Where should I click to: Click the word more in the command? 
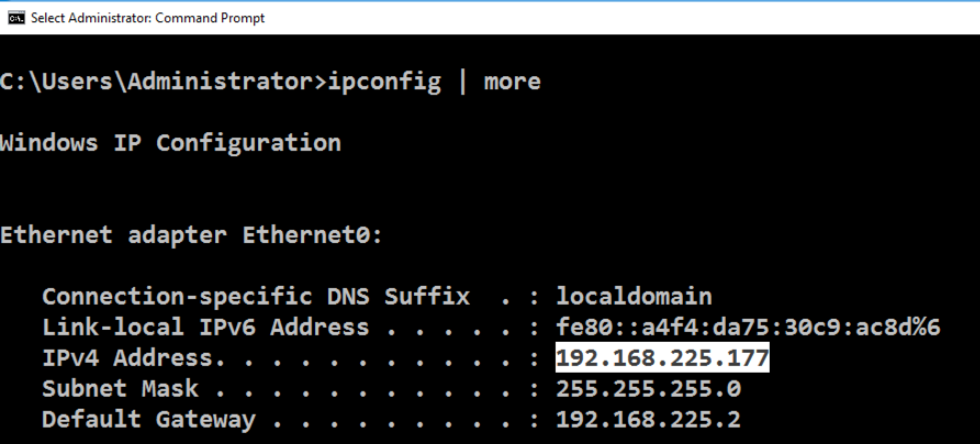(512, 82)
